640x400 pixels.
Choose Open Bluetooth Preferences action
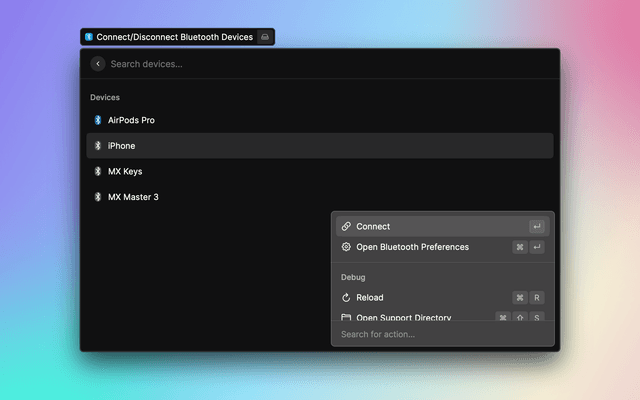412,247
